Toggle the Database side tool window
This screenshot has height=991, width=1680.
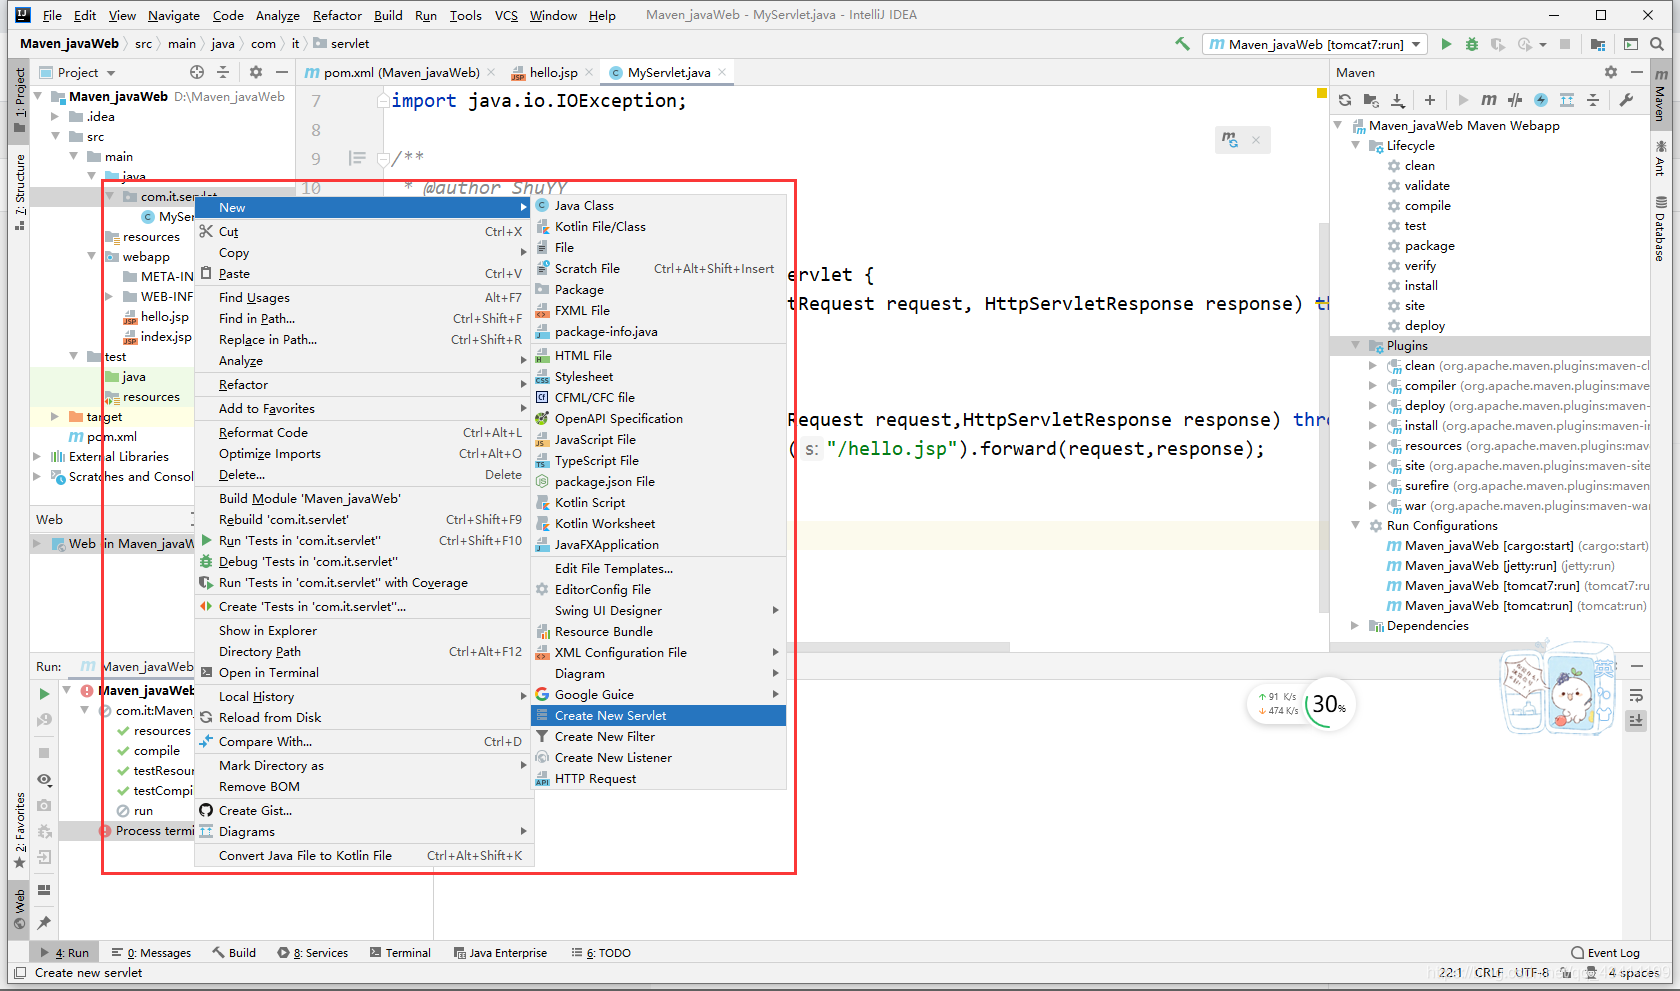(1660, 230)
